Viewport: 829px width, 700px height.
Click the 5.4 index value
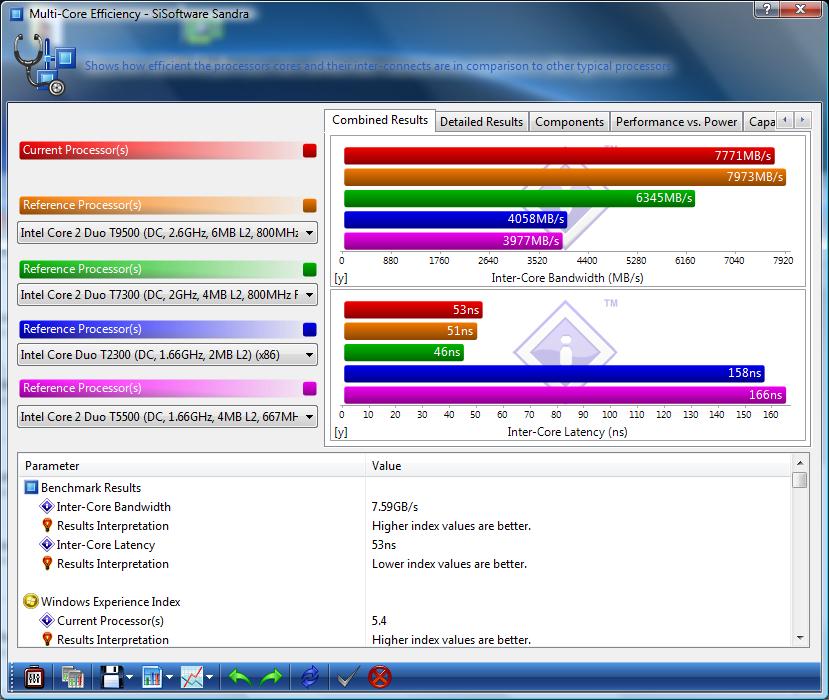click(379, 621)
